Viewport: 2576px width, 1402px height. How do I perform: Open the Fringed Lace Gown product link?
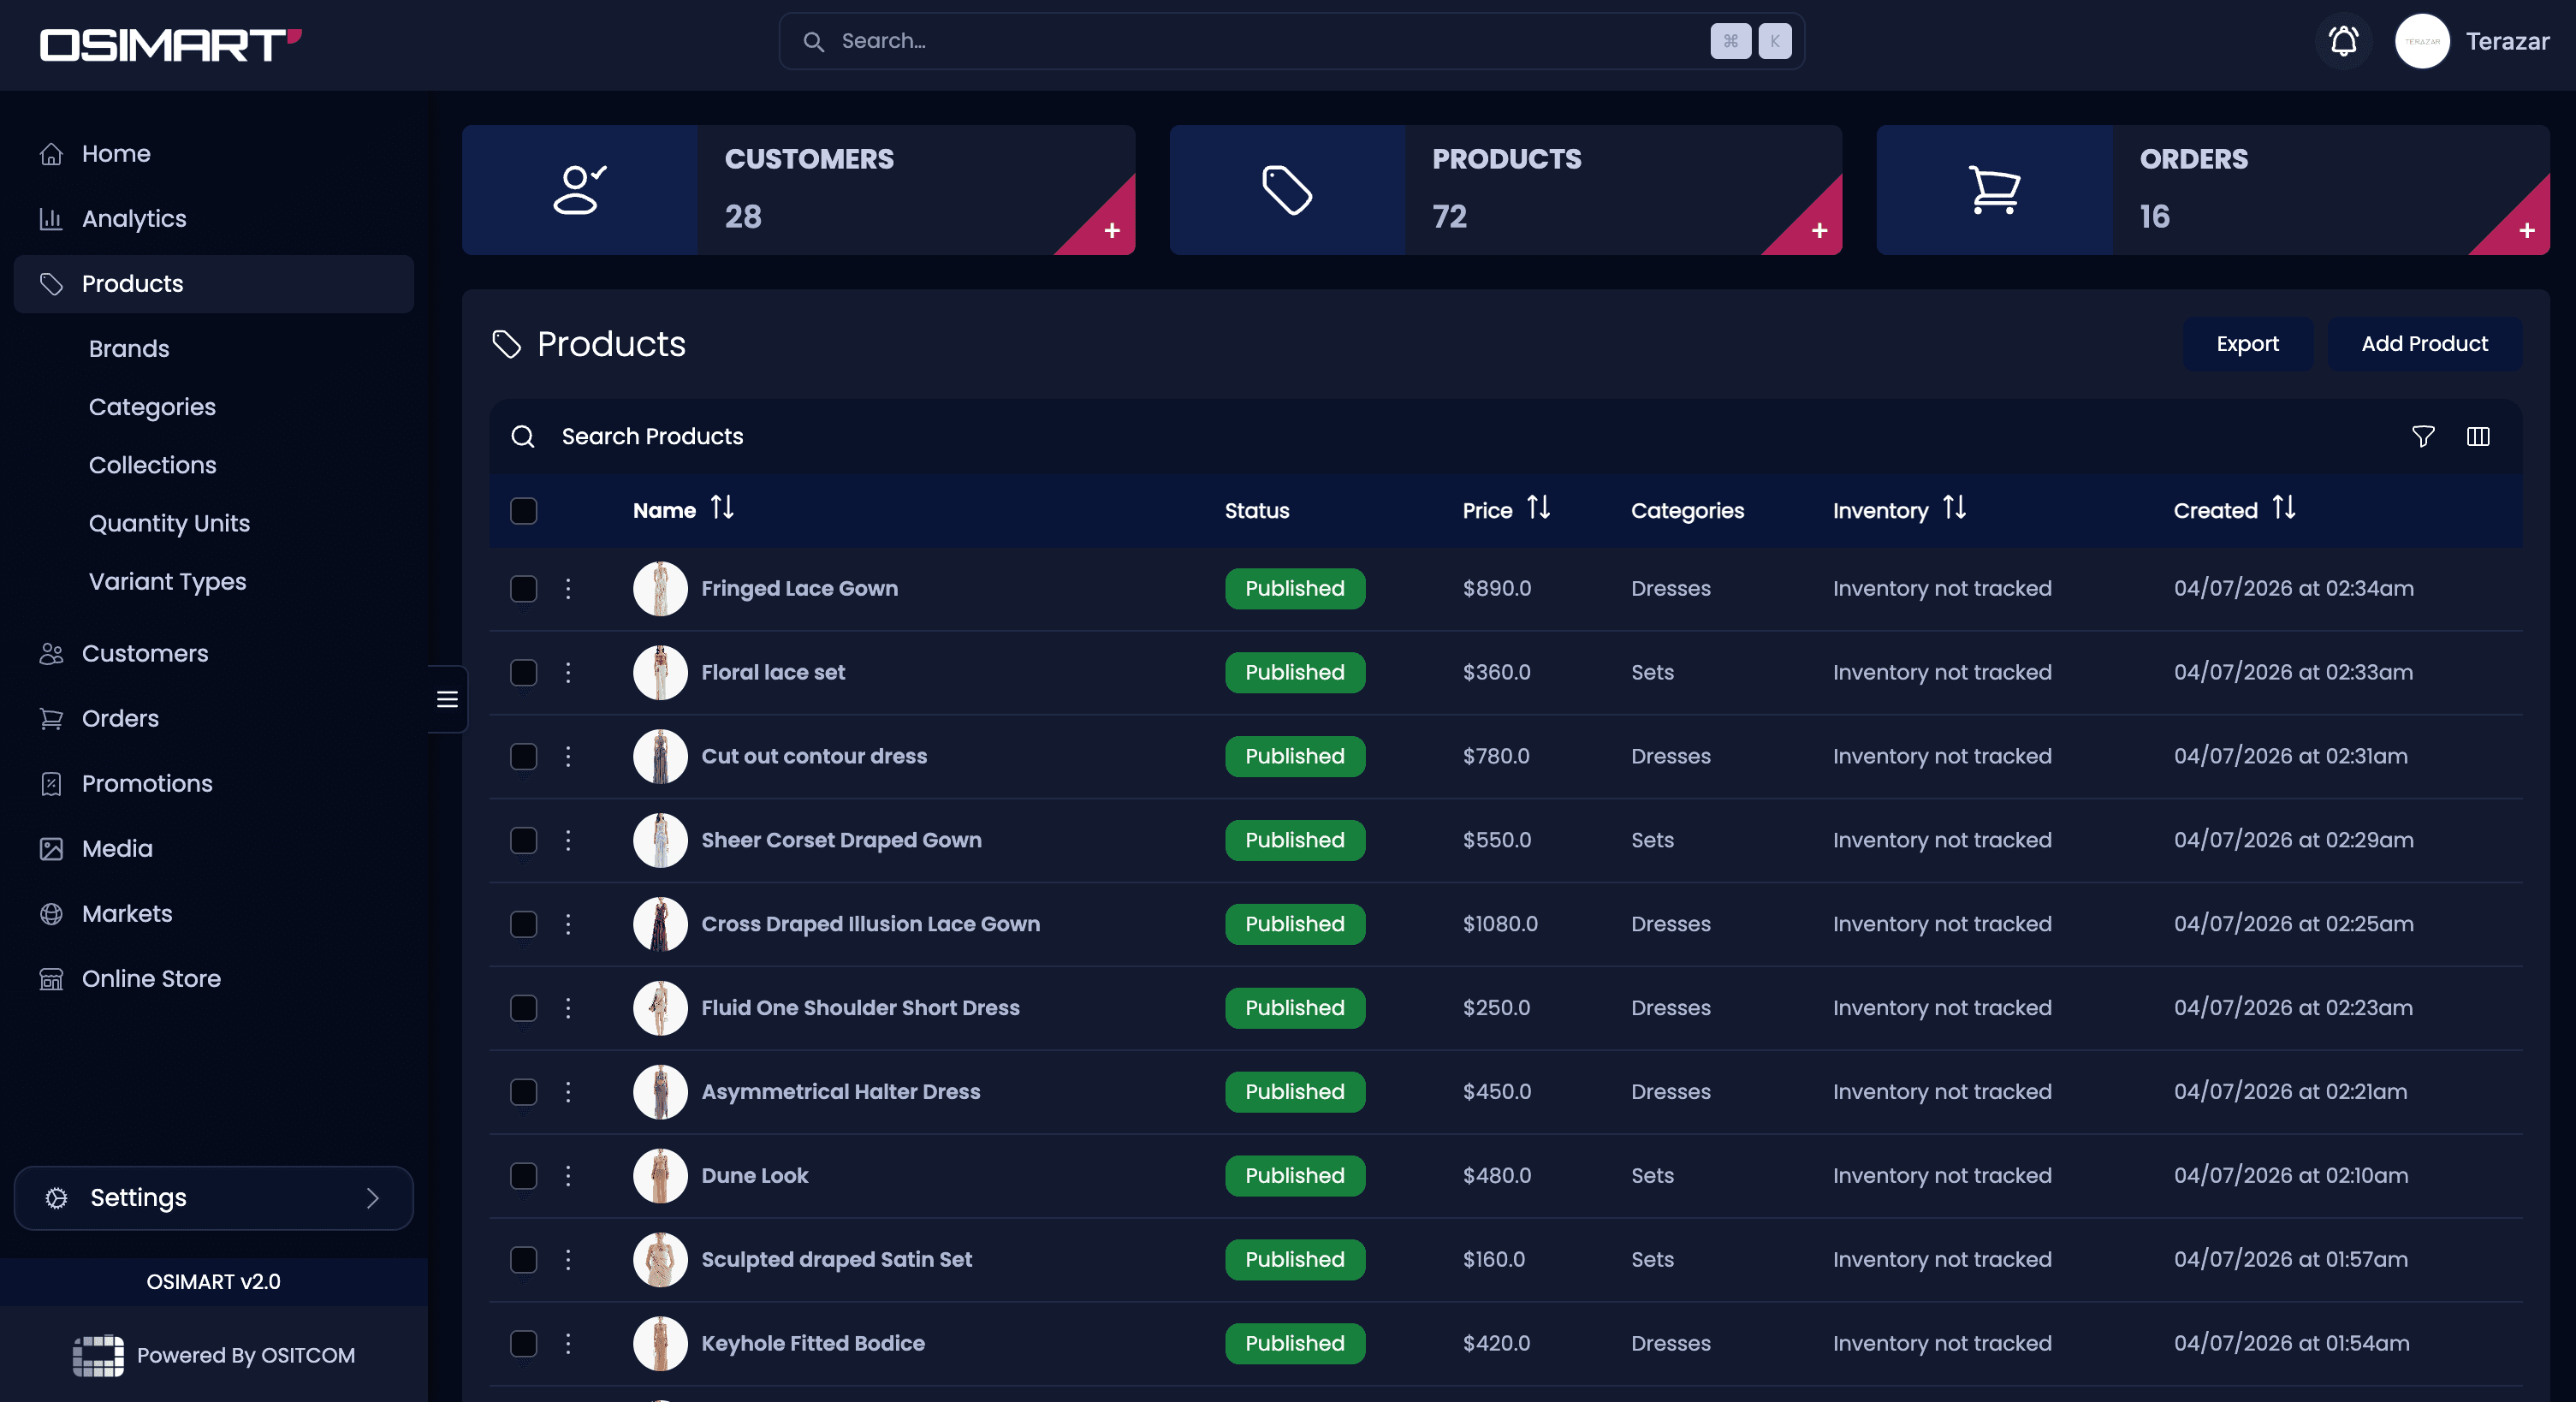click(x=799, y=588)
